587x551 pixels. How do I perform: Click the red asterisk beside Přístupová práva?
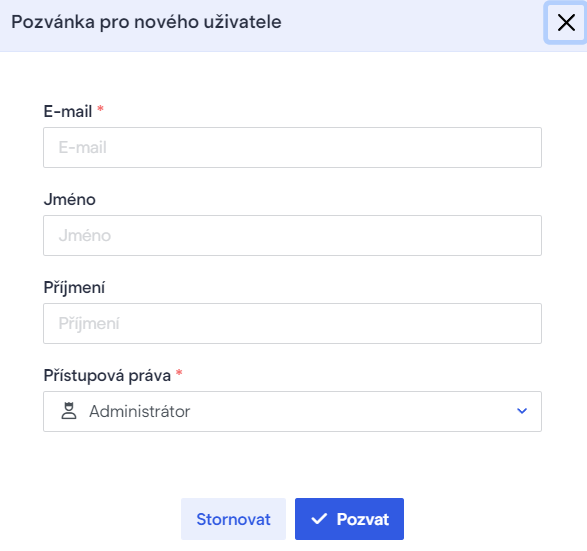point(179,372)
